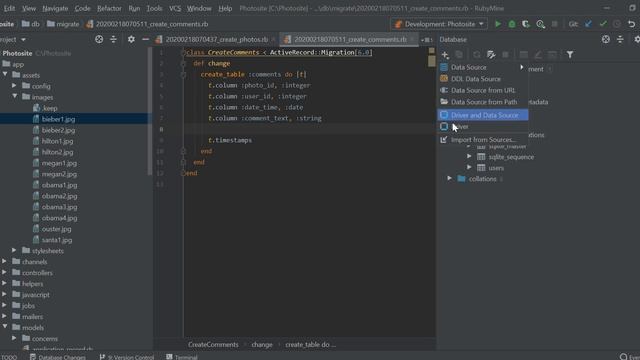Hide the Project panel with minus icon

(x=145, y=39)
